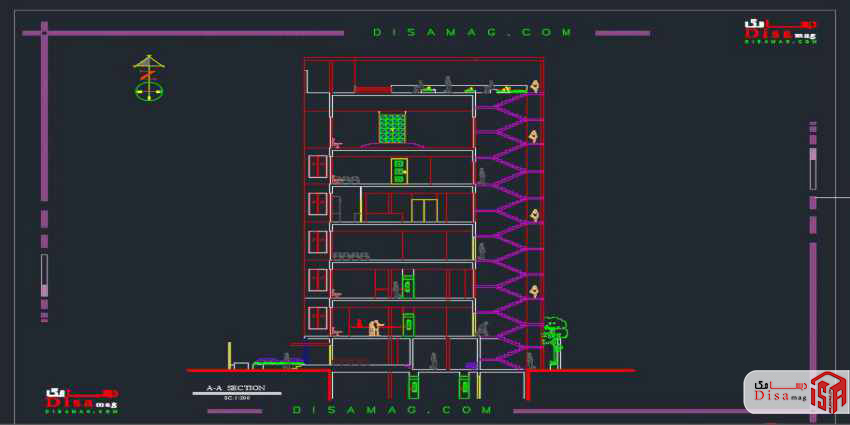
Task: Pick the right green elevator door in the basement
Action: pyautogui.click(x=464, y=385)
